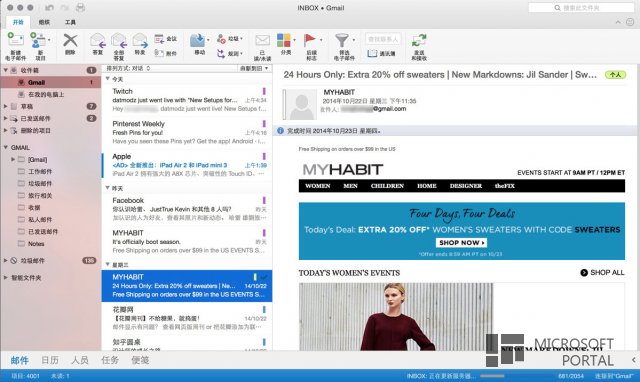Image resolution: width=640 pixels, height=382 pixels.
Task: Open the New Items dropdown arrow
Action: (x=49, y=40)
